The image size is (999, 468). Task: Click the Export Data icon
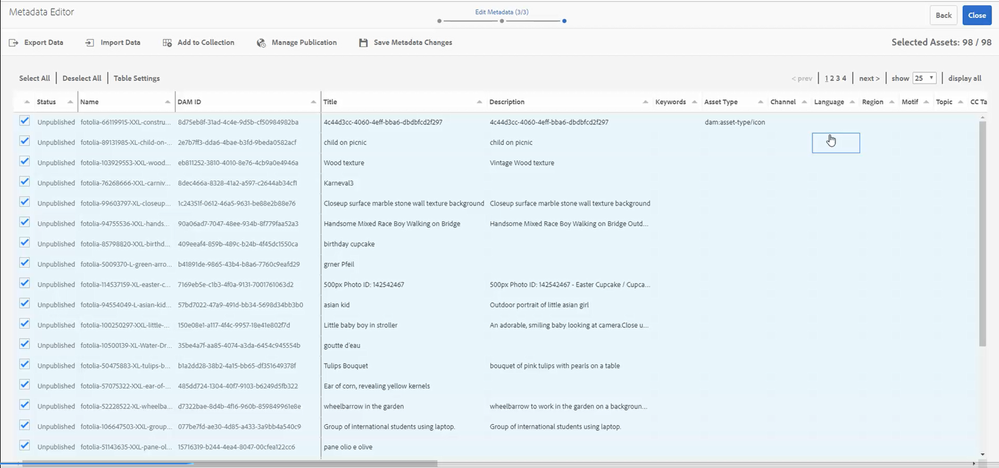[13, 43]
